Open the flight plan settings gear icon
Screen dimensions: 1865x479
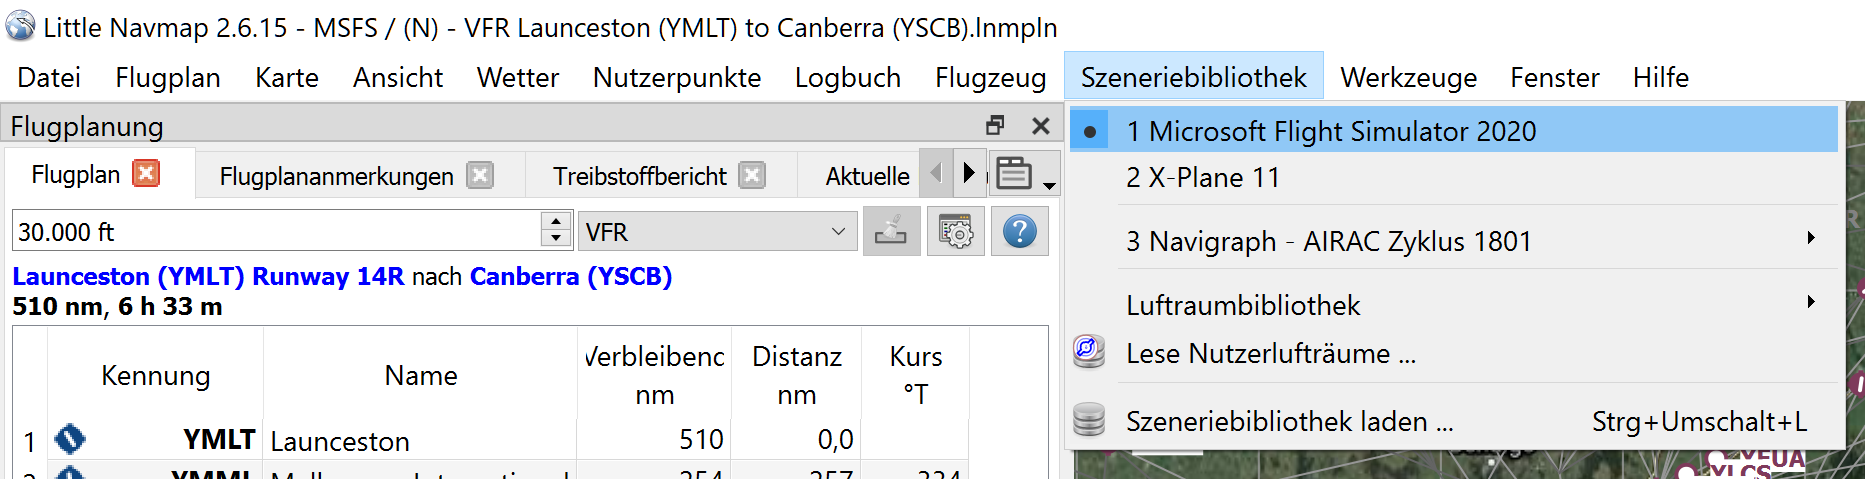(x=956, y=231)
